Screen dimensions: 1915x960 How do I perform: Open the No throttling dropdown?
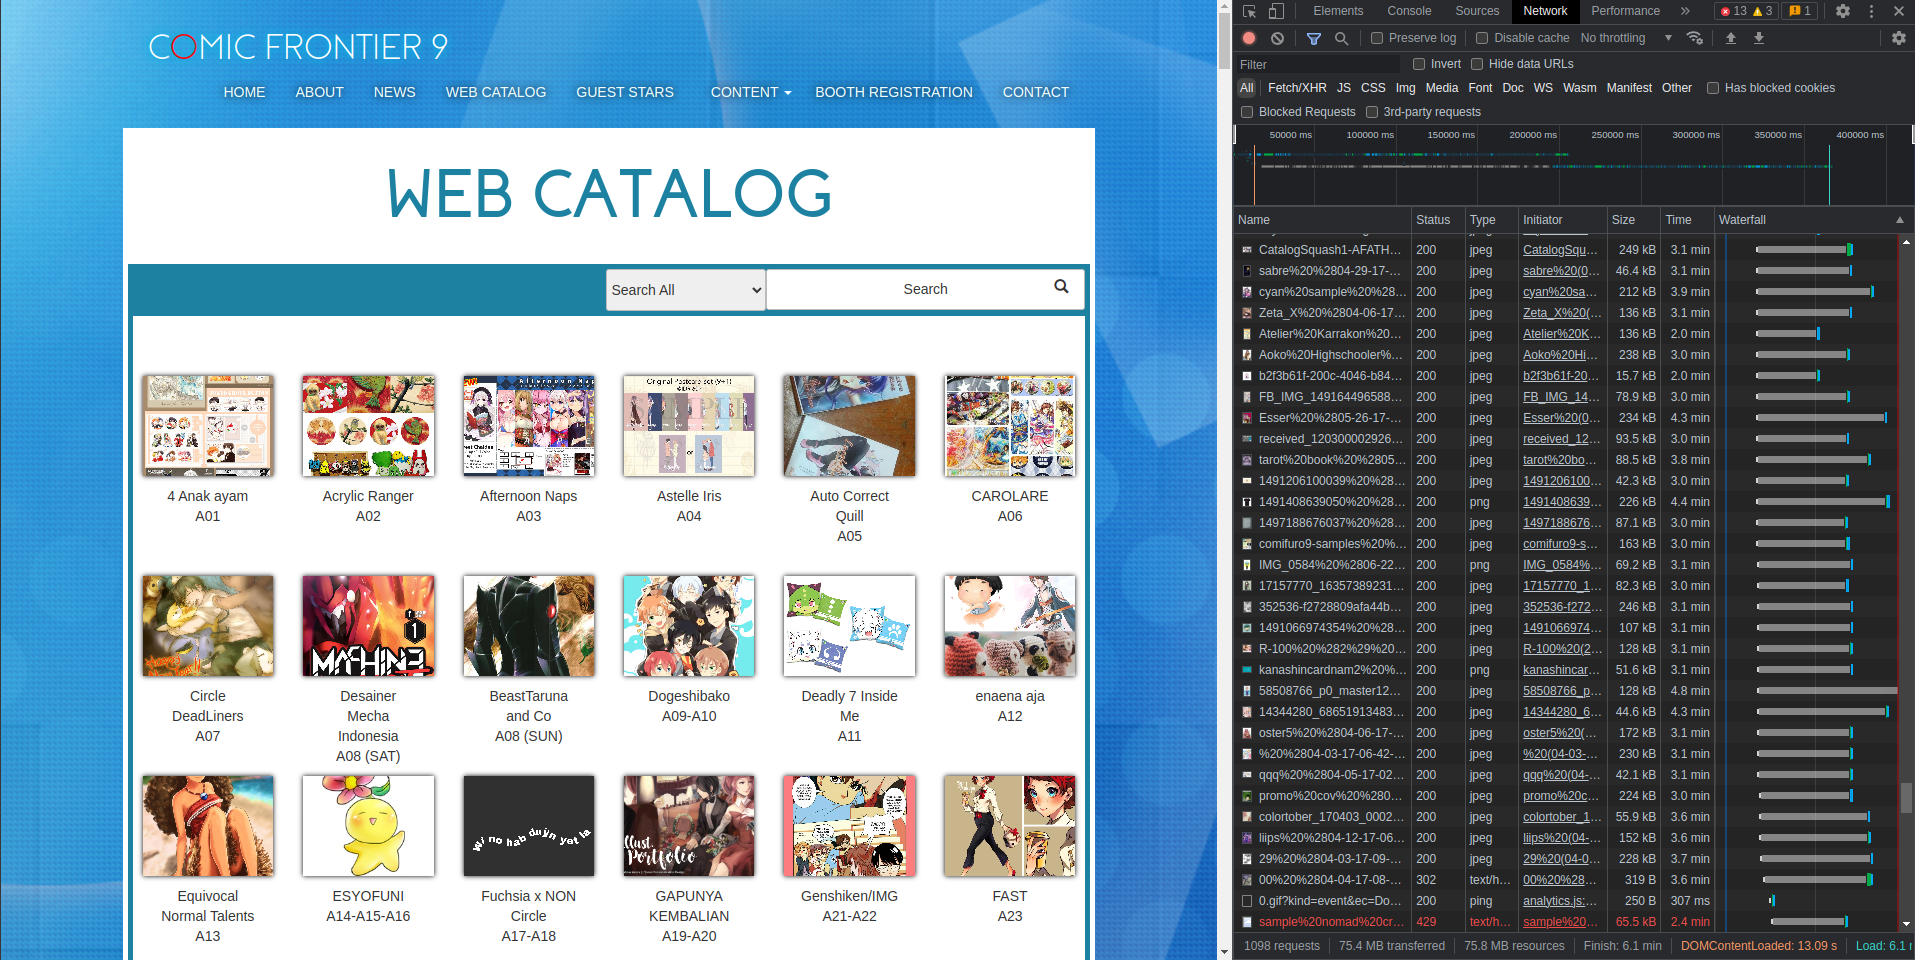pos(1626,38)
